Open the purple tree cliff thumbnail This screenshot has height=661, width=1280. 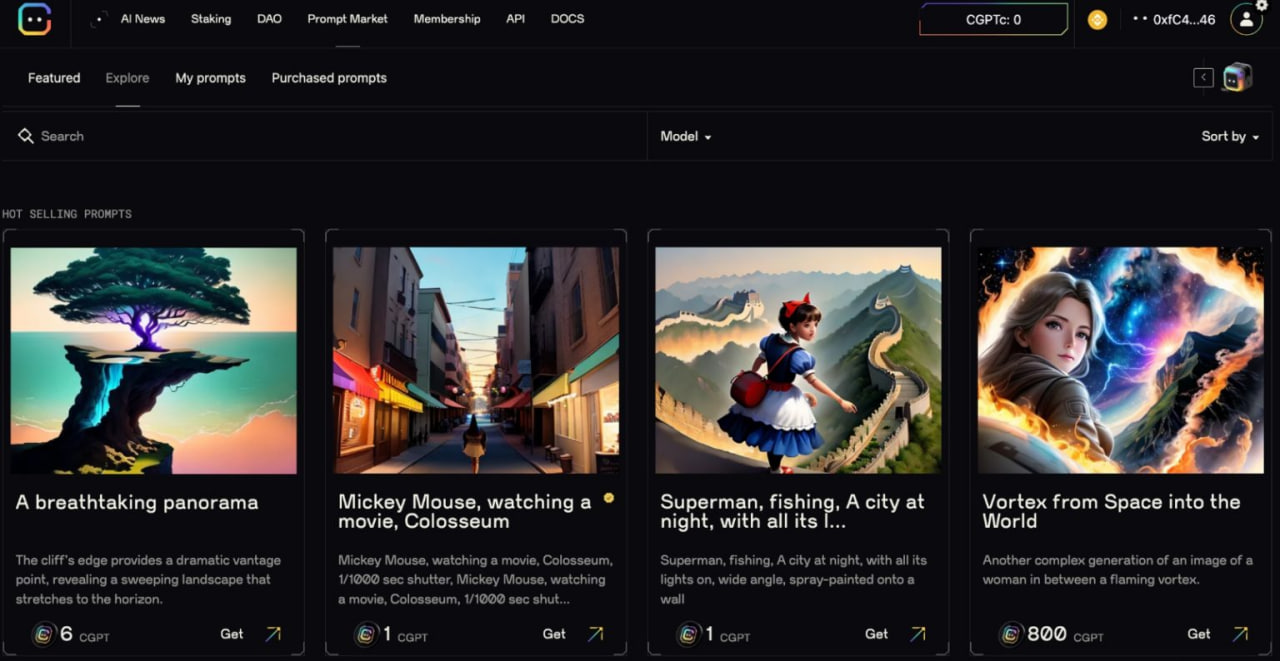[154, 360]
